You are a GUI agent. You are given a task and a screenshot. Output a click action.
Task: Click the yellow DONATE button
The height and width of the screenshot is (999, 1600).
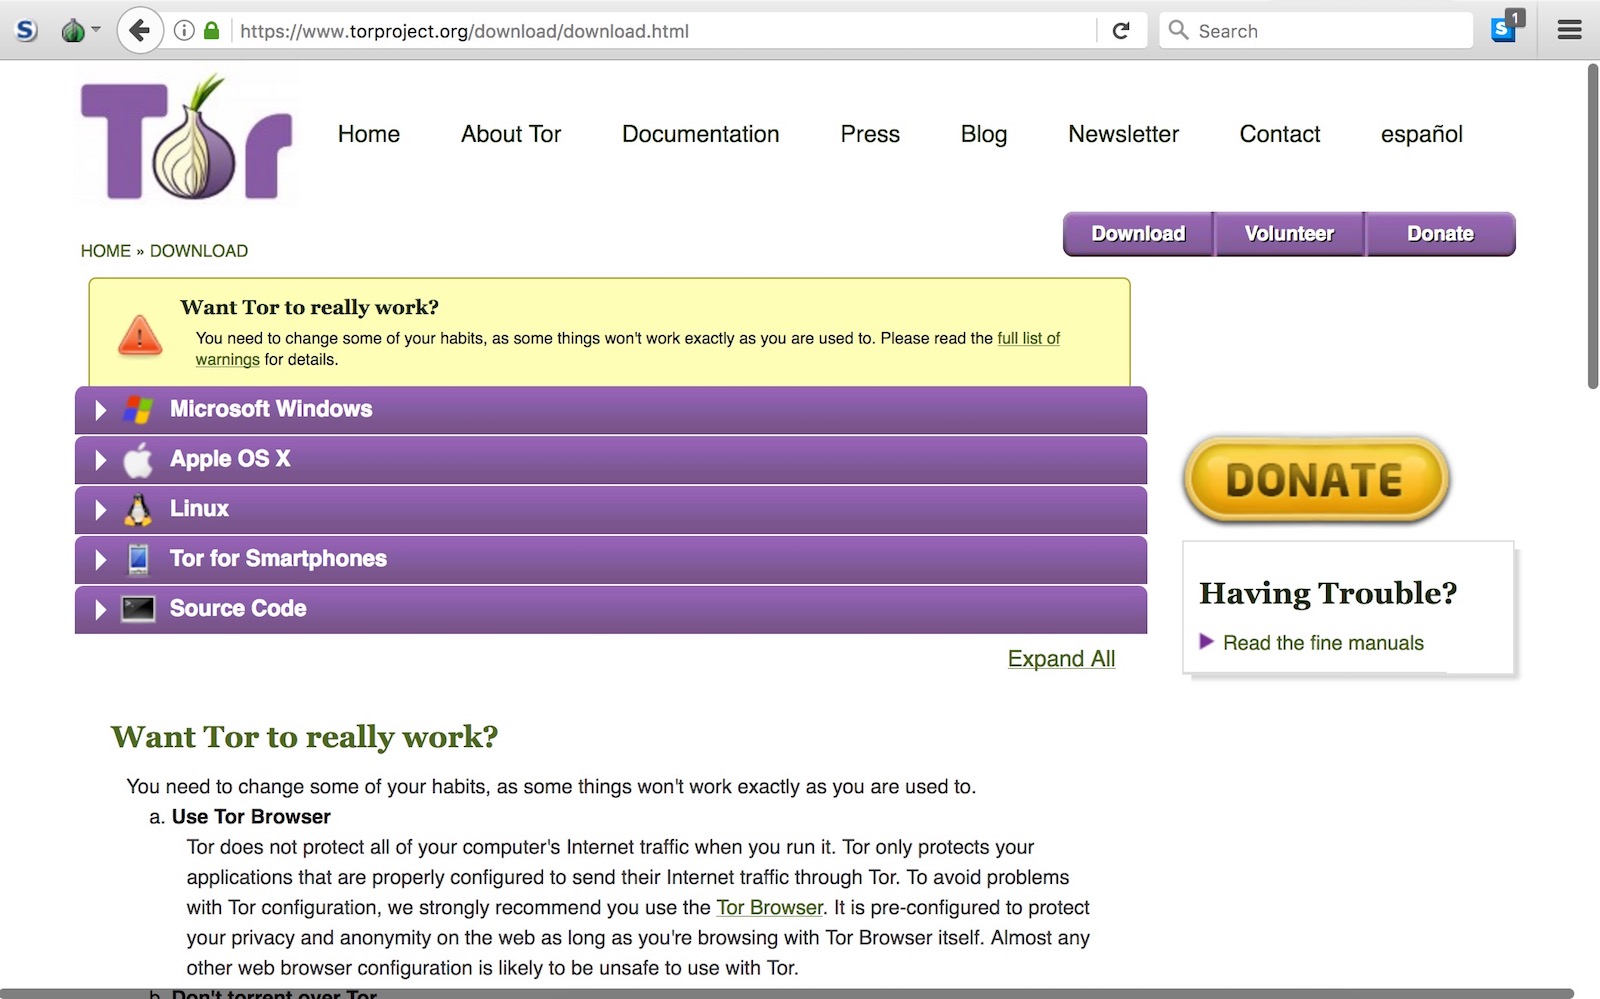[x=1316, y=480]
